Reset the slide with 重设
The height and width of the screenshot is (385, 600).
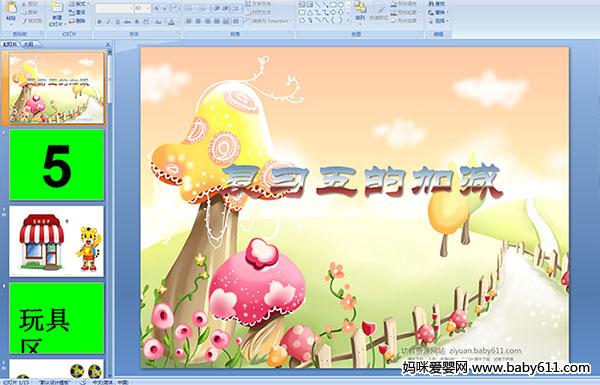[78, 12]
